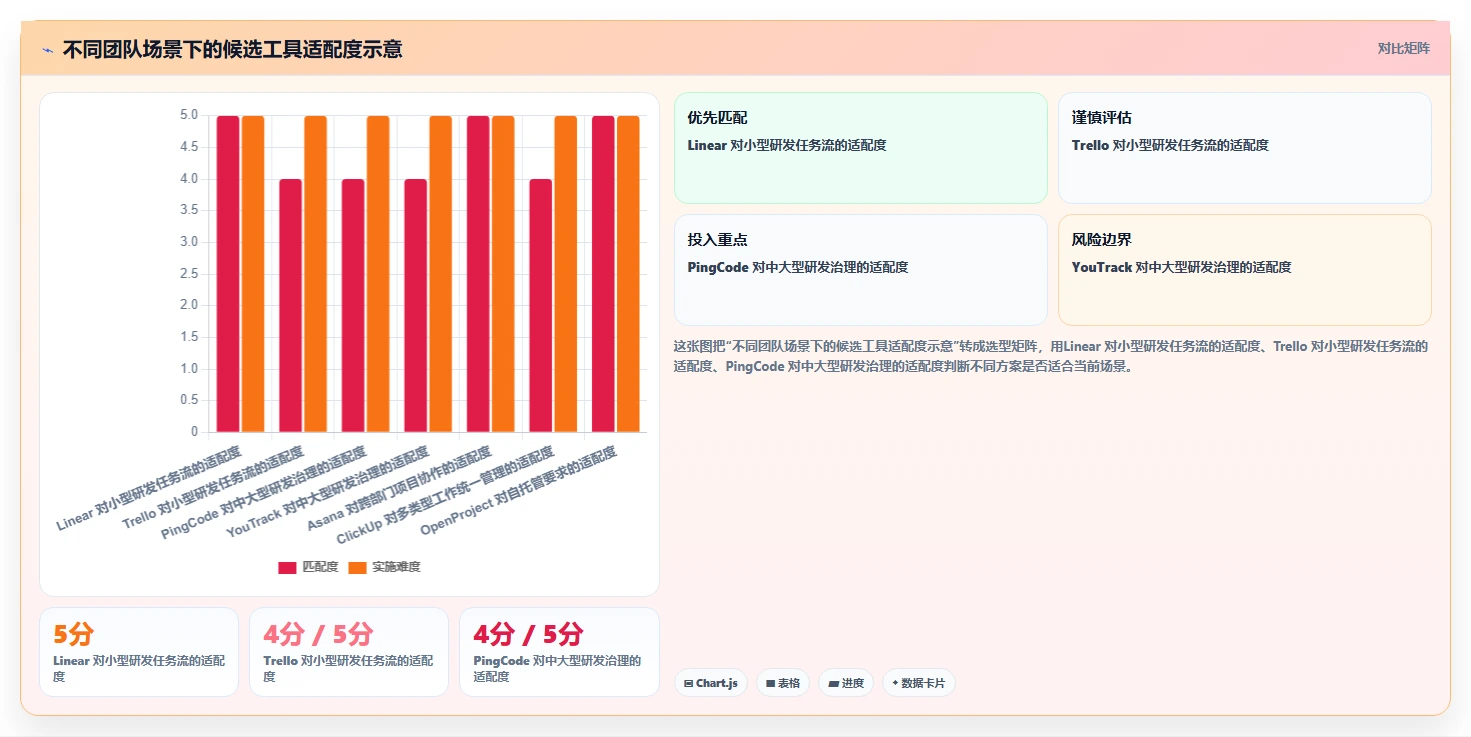This screenshot has width=1471, height=737.
Task: Click the orange OpenProject 实施难度 bar
Action: pyautogui.click(x=628, y=274)
